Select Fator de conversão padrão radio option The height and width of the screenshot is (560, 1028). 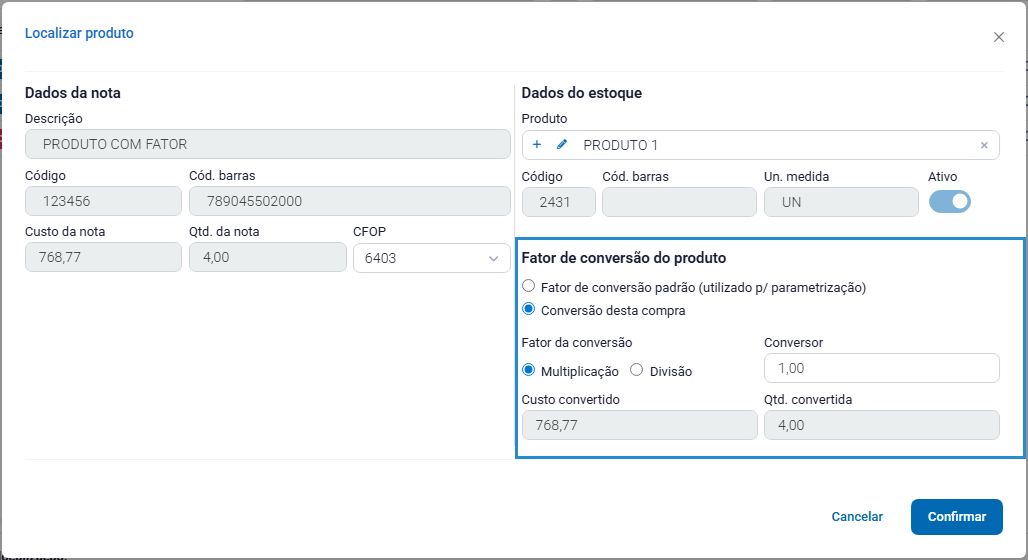pyautogui.click(x=529, y=287)
